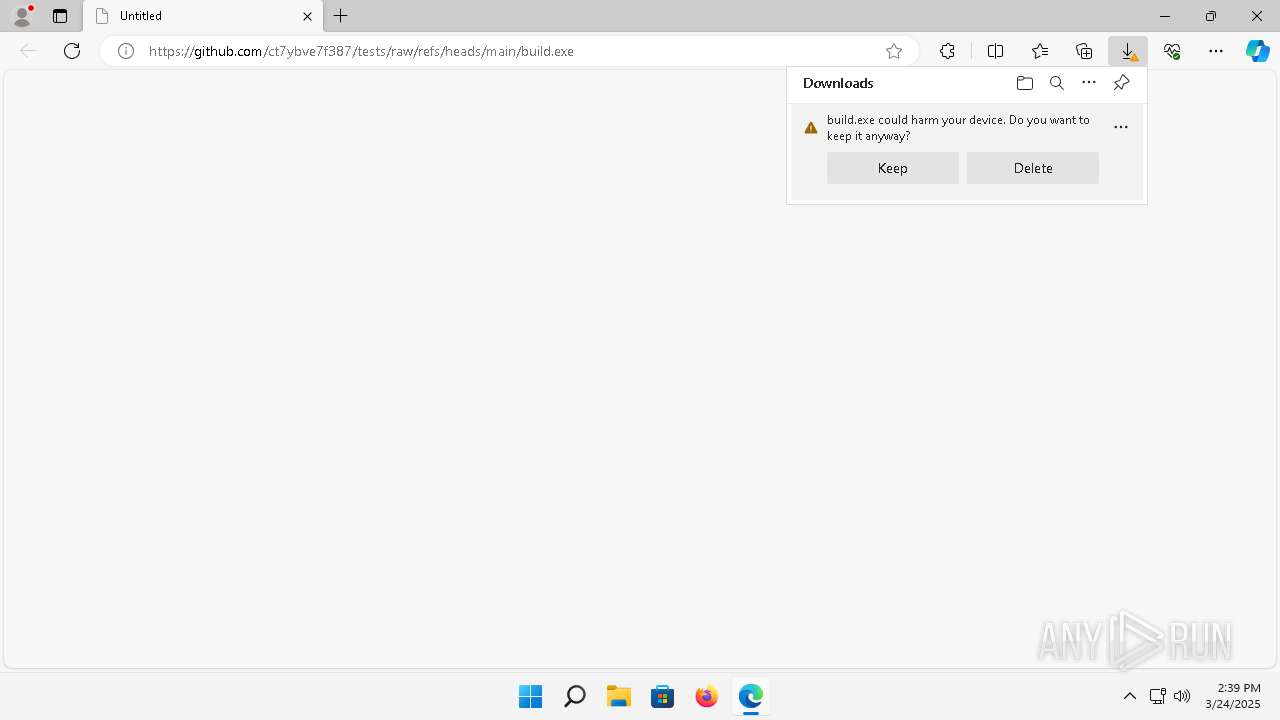Refresh the current page
Screen dimensions: 1280x720
[x=72, y=51]
